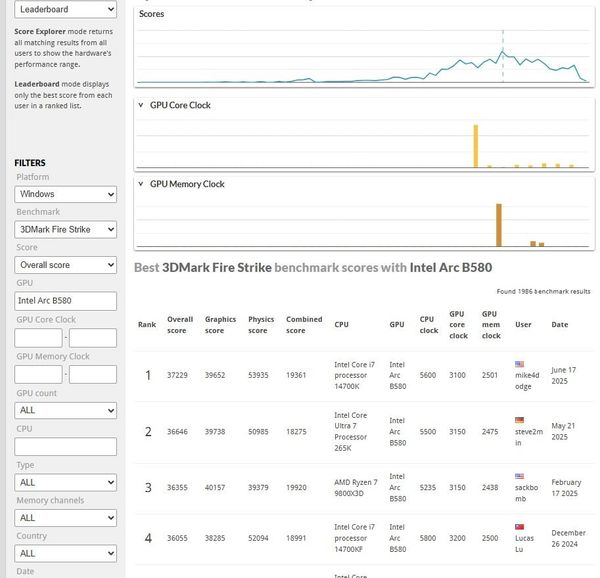Open the rank 2 overall score 36646
The width and height of the screenshot is (600, 578).
[x=177, y=431]
